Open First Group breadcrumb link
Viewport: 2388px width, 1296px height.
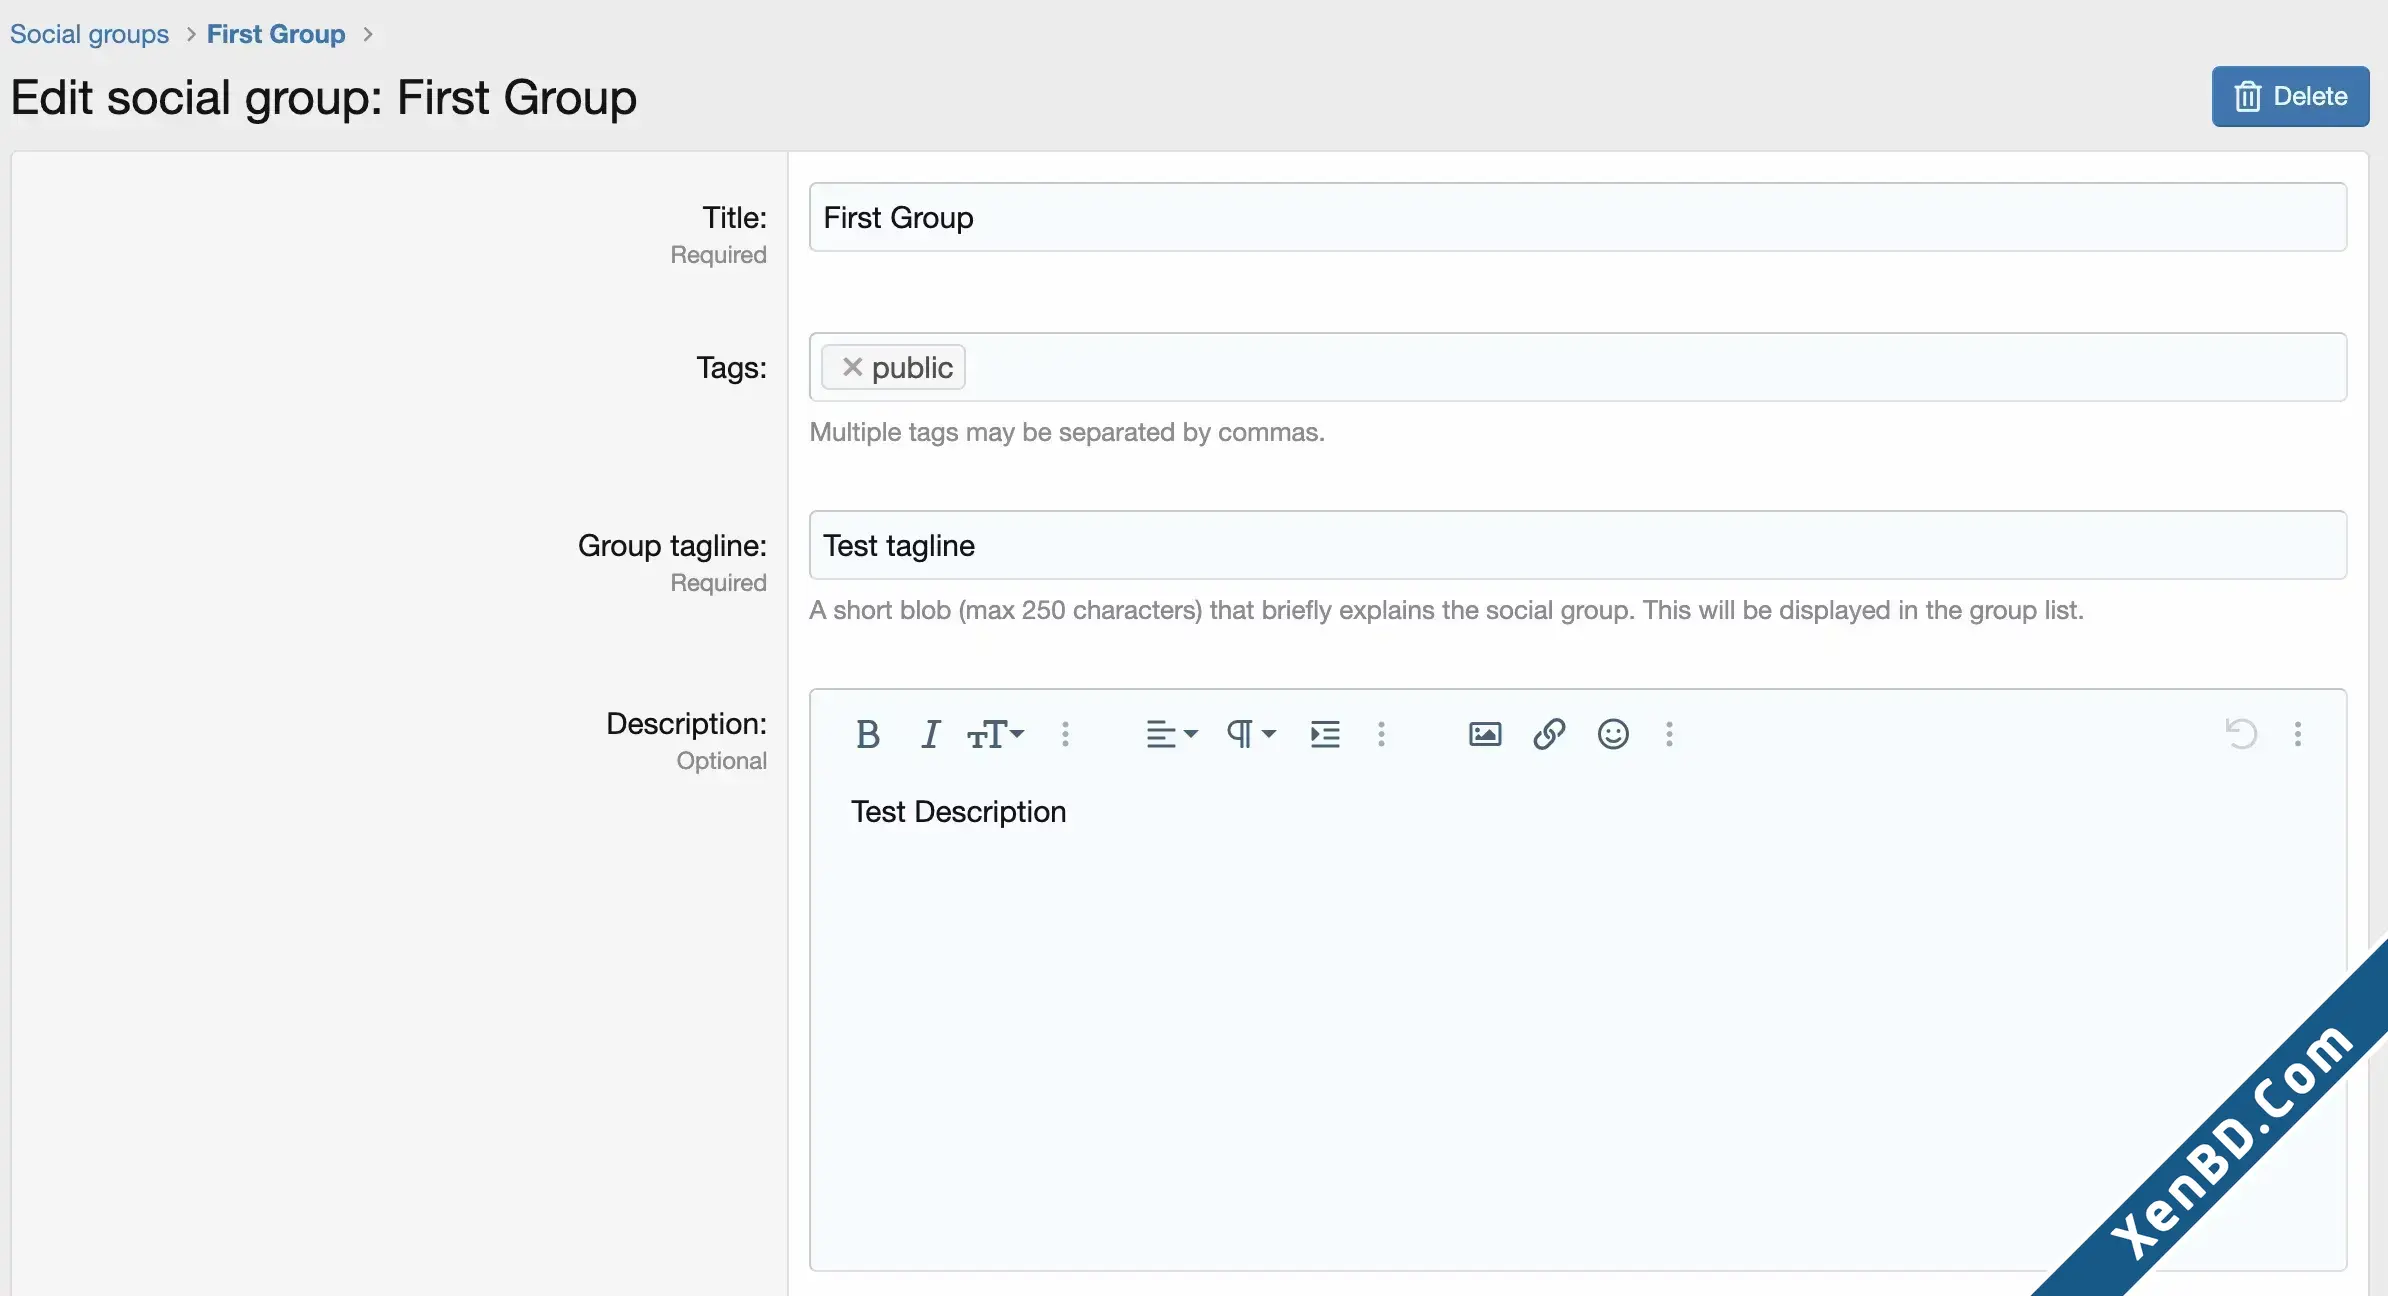click(276, 34)
